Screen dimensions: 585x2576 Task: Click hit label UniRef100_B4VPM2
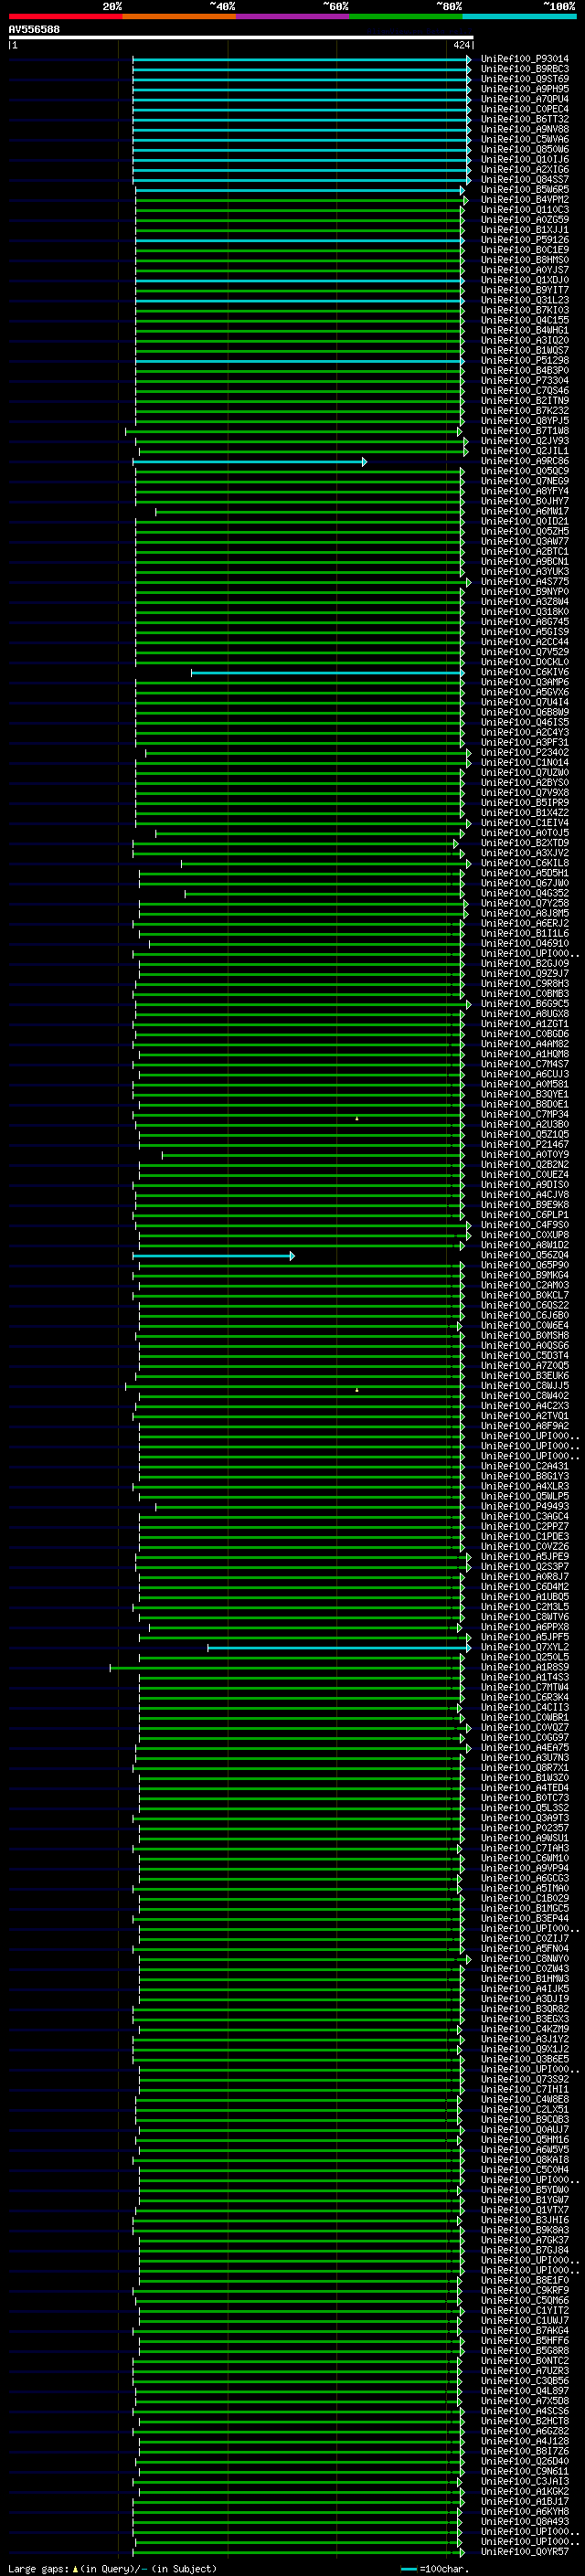coord(525,200)
